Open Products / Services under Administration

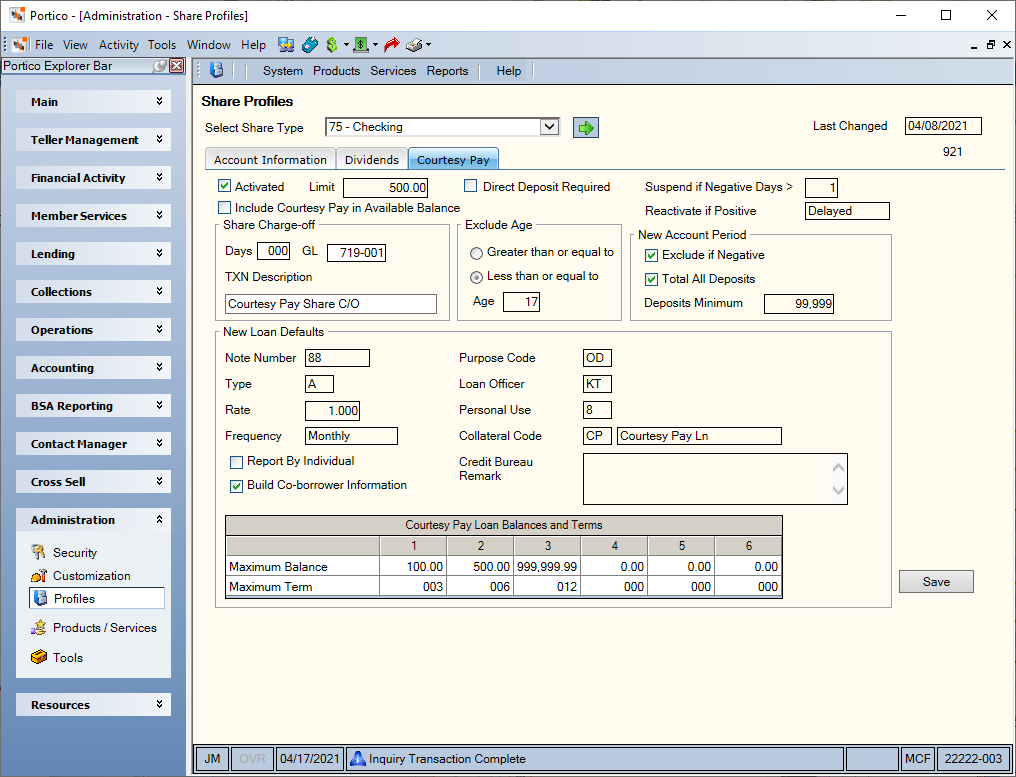[x=105, y=627]
